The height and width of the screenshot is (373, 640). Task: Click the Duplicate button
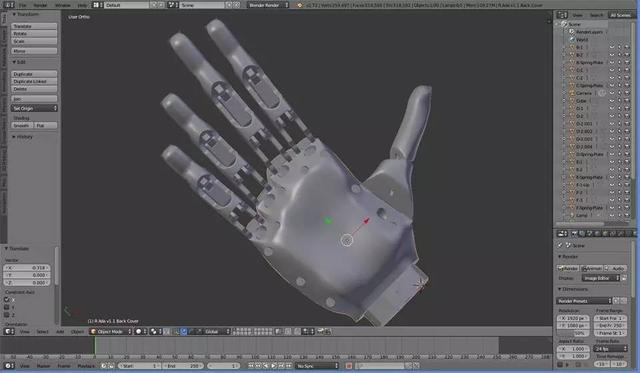[34, 74]
